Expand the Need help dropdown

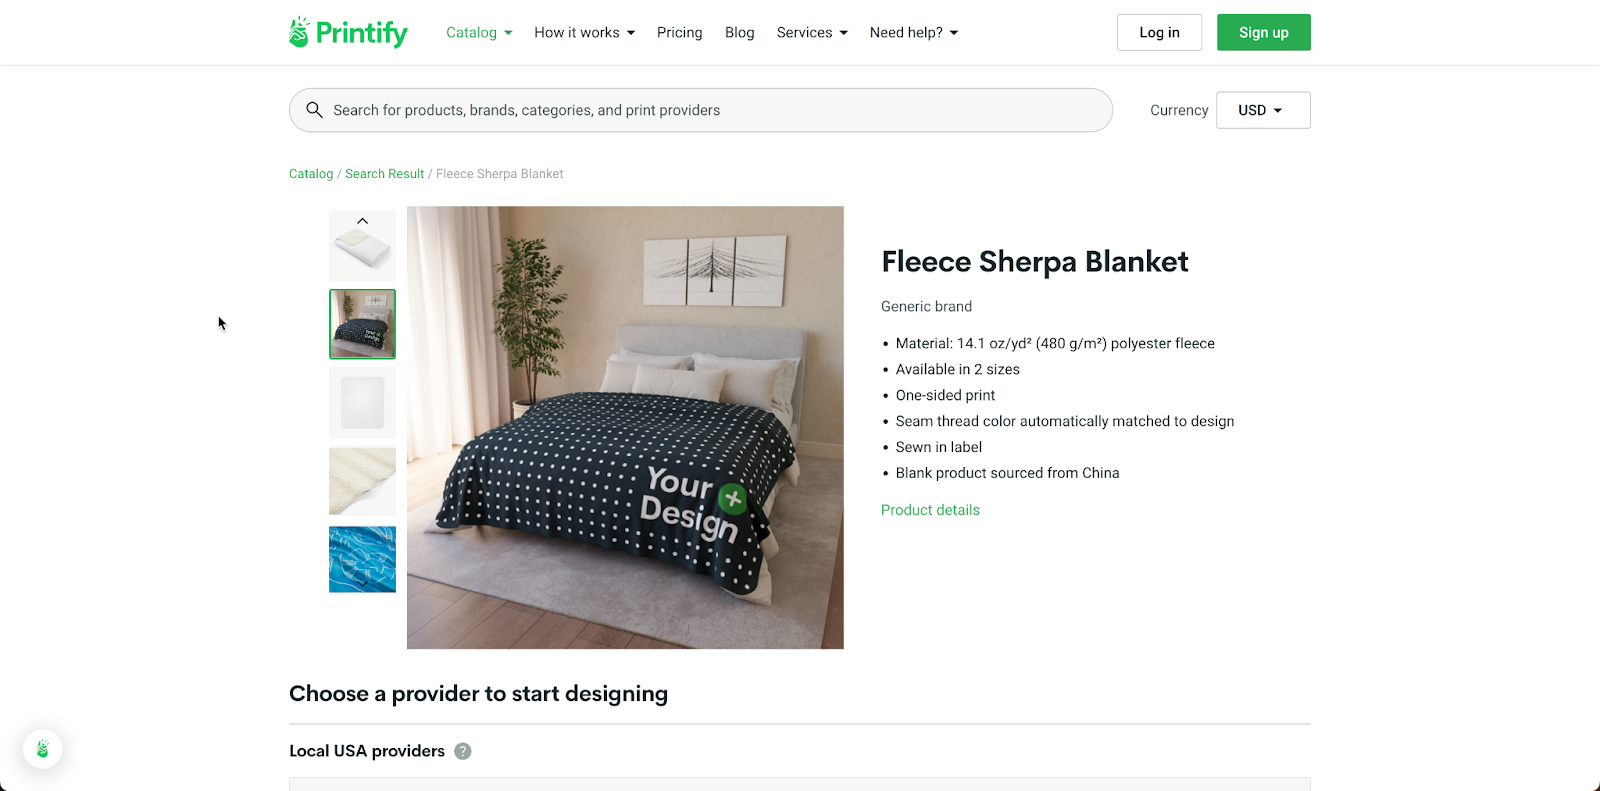[x=913, y=32]
